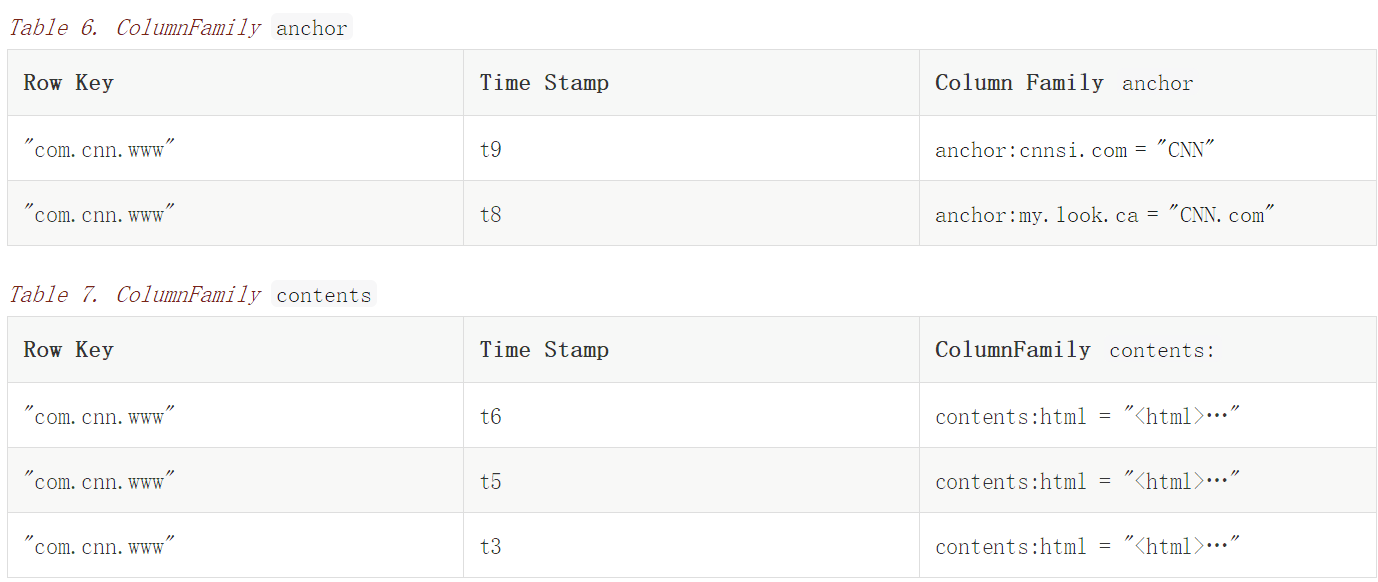
Task: Select the Time Stamp header in the contents table
Action: pos(544,350)
